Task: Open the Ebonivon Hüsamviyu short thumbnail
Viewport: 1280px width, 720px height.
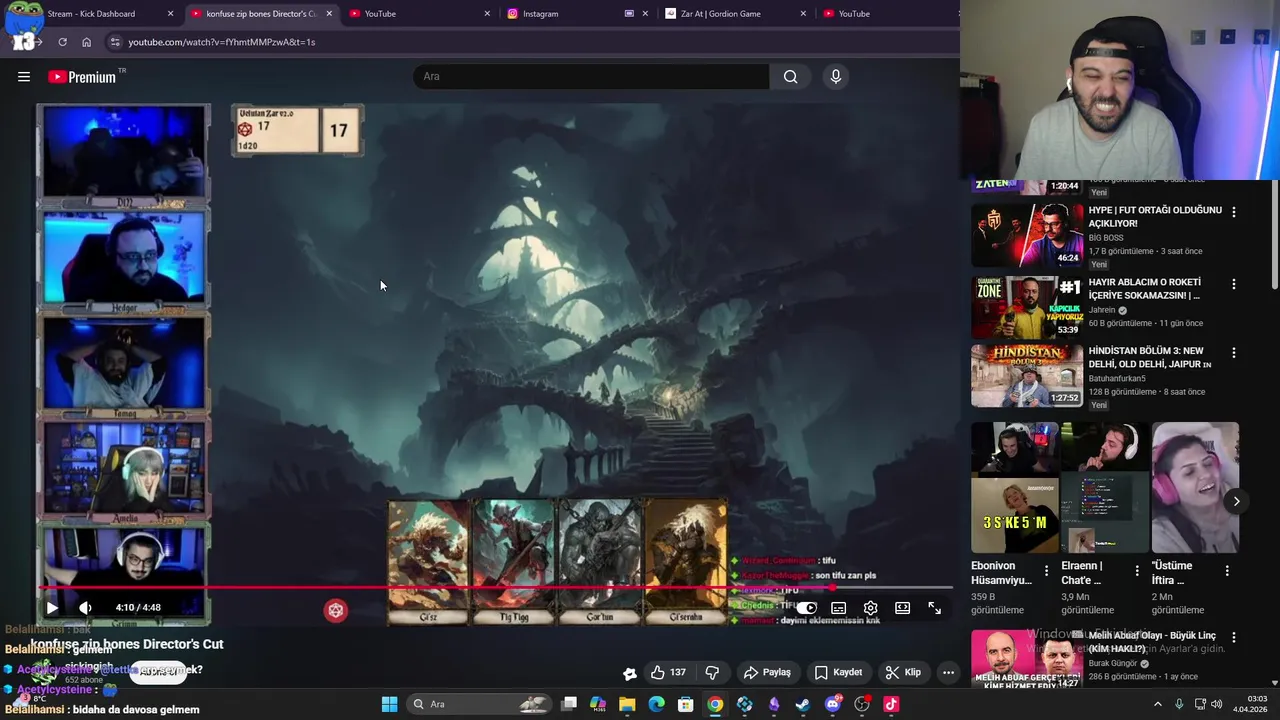Action: click(x=1014, y=488)
